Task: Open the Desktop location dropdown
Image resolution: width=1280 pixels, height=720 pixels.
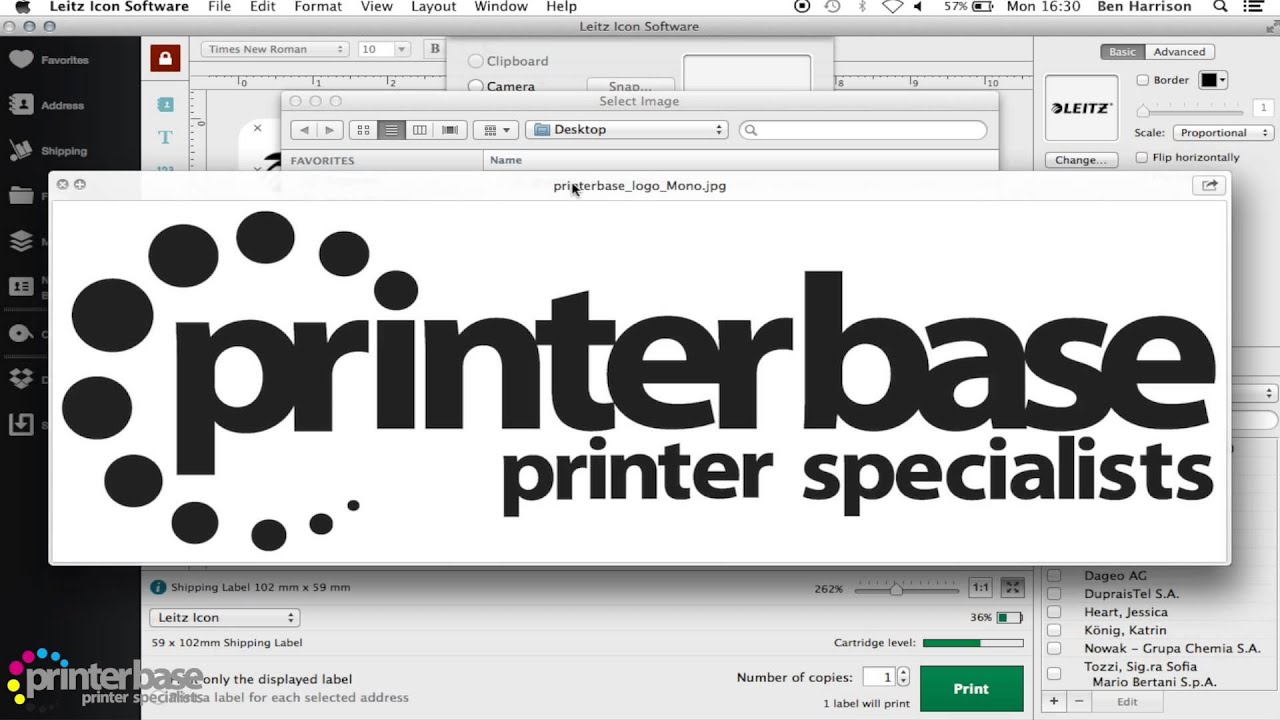Action: [x=626, y=129]
